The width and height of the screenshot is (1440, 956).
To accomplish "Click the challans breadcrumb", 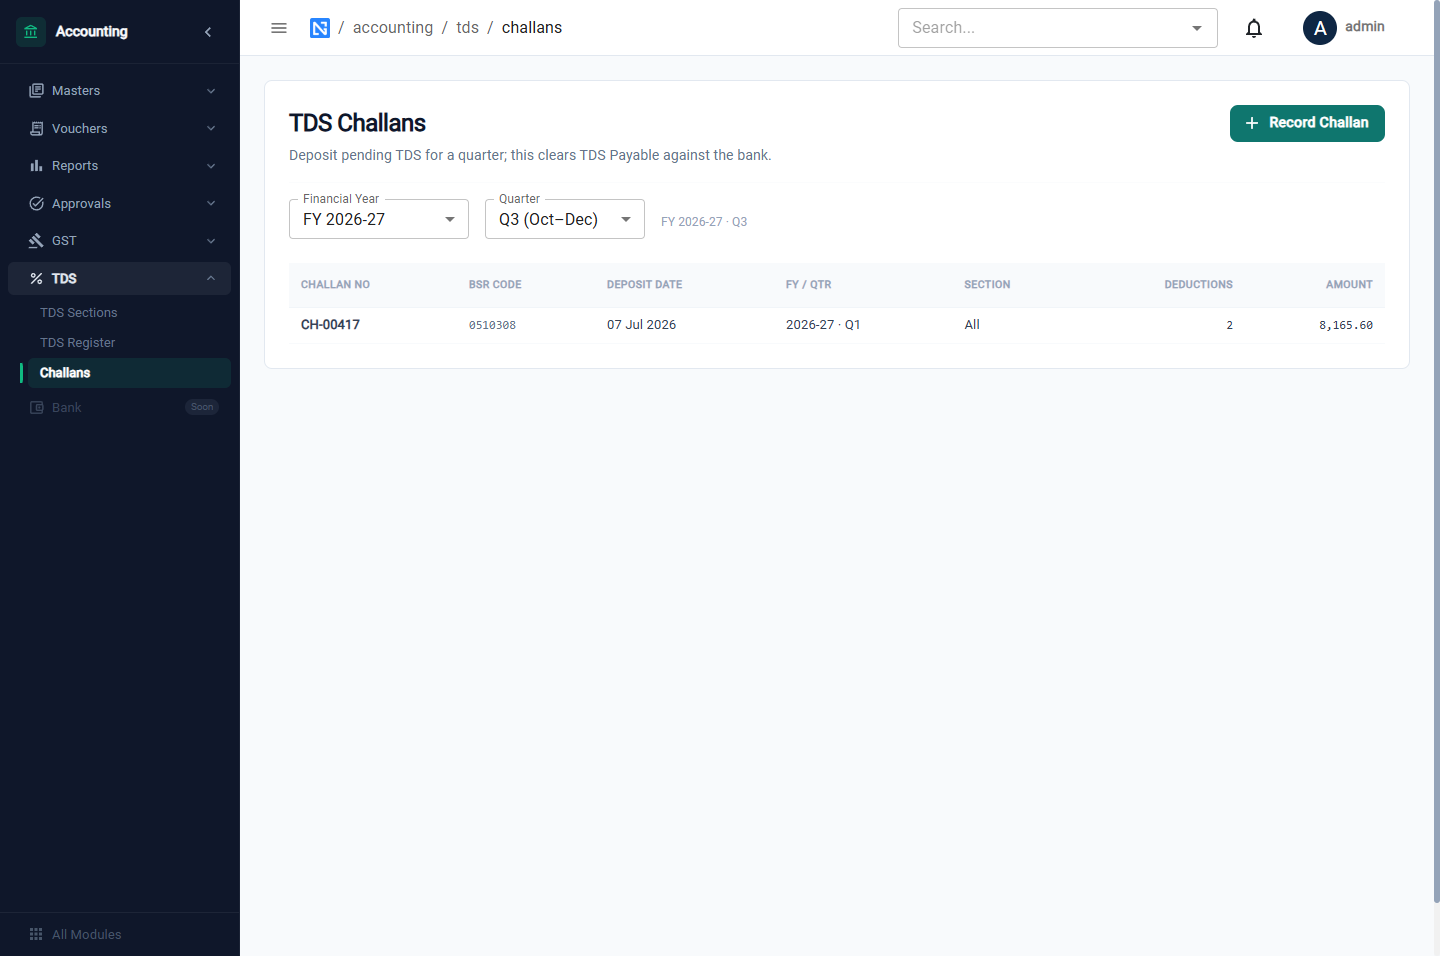I will tap(532, 28).
